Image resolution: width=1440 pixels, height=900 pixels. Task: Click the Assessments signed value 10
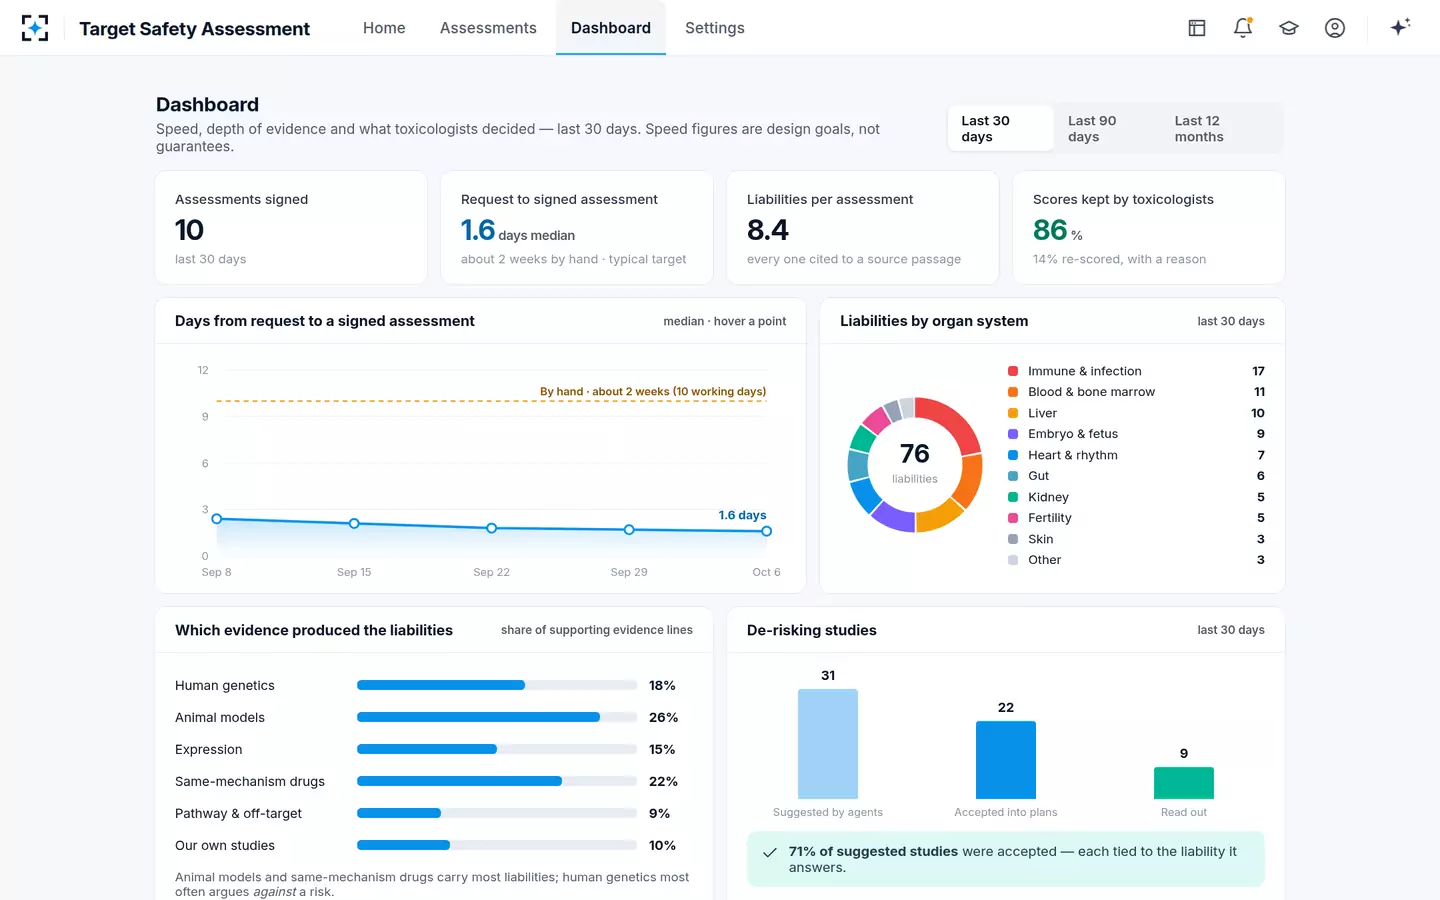point(189,230)
